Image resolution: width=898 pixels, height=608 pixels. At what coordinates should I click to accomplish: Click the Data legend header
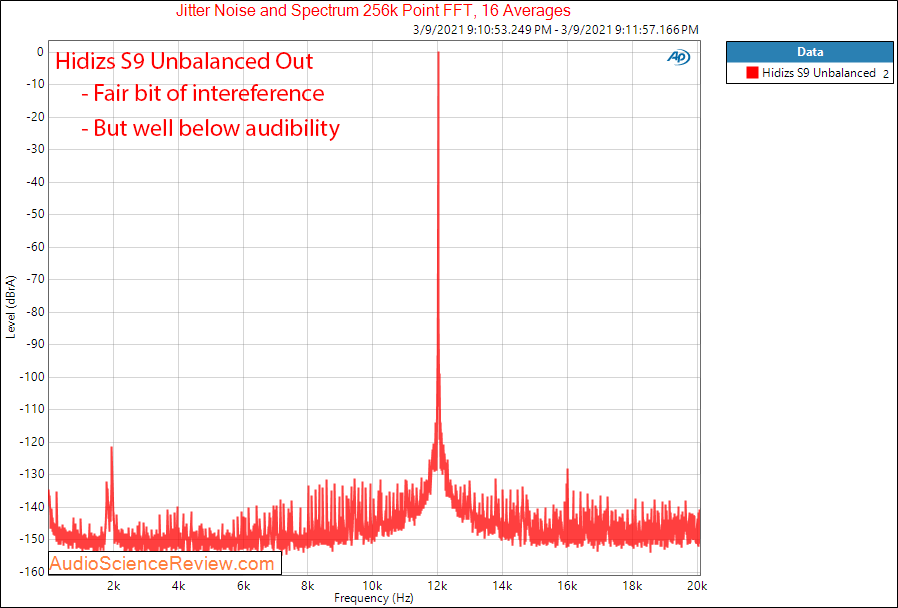coord(810,52)
